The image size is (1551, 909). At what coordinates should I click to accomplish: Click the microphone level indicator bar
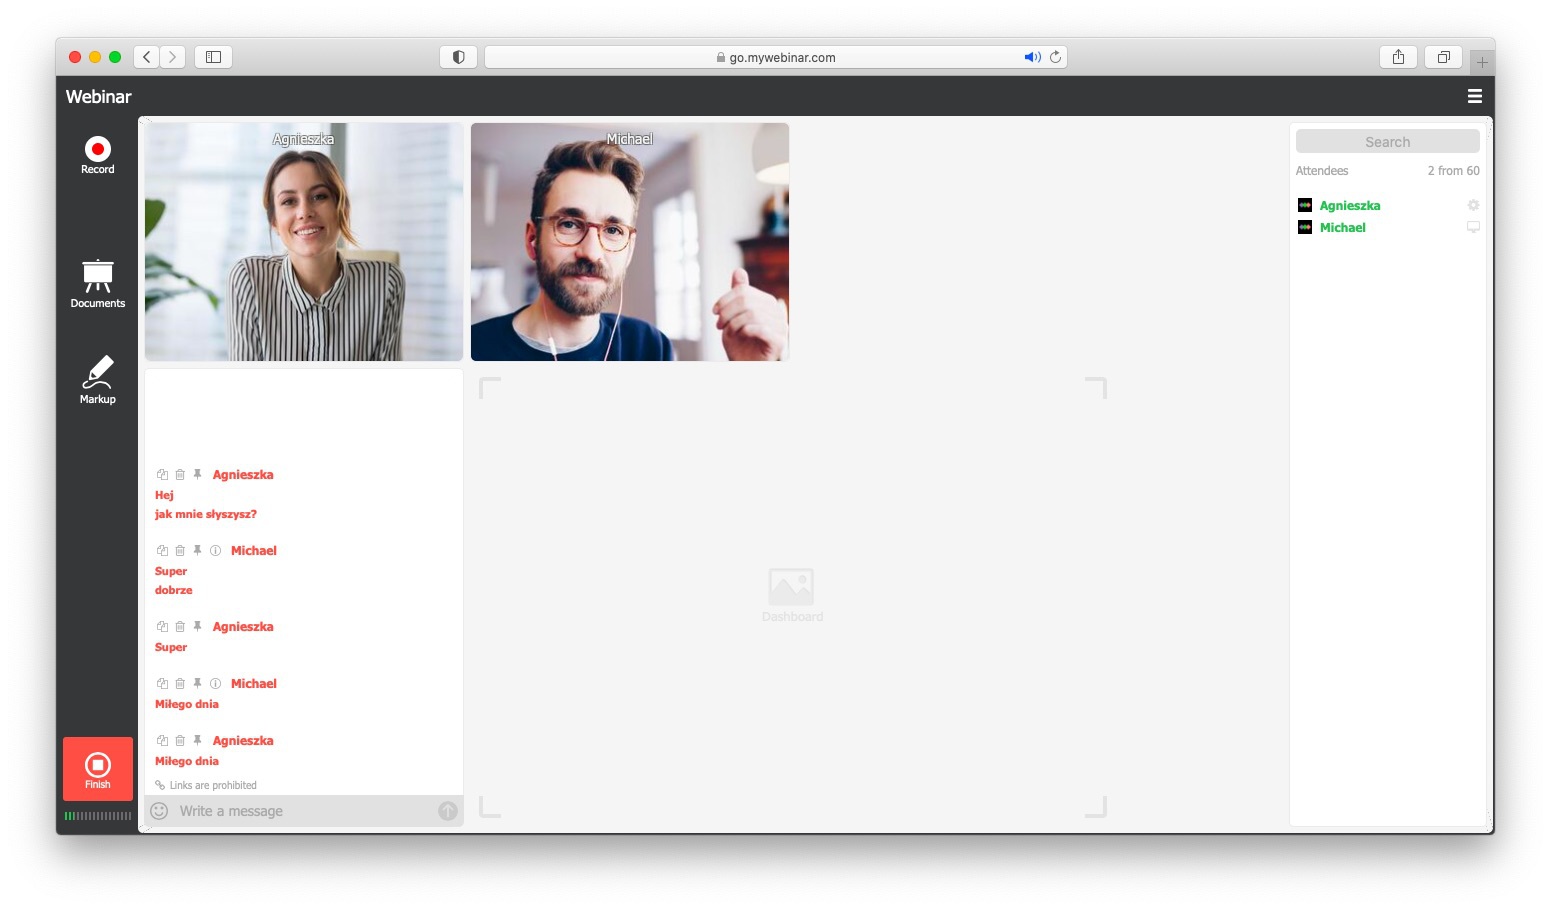98,816
